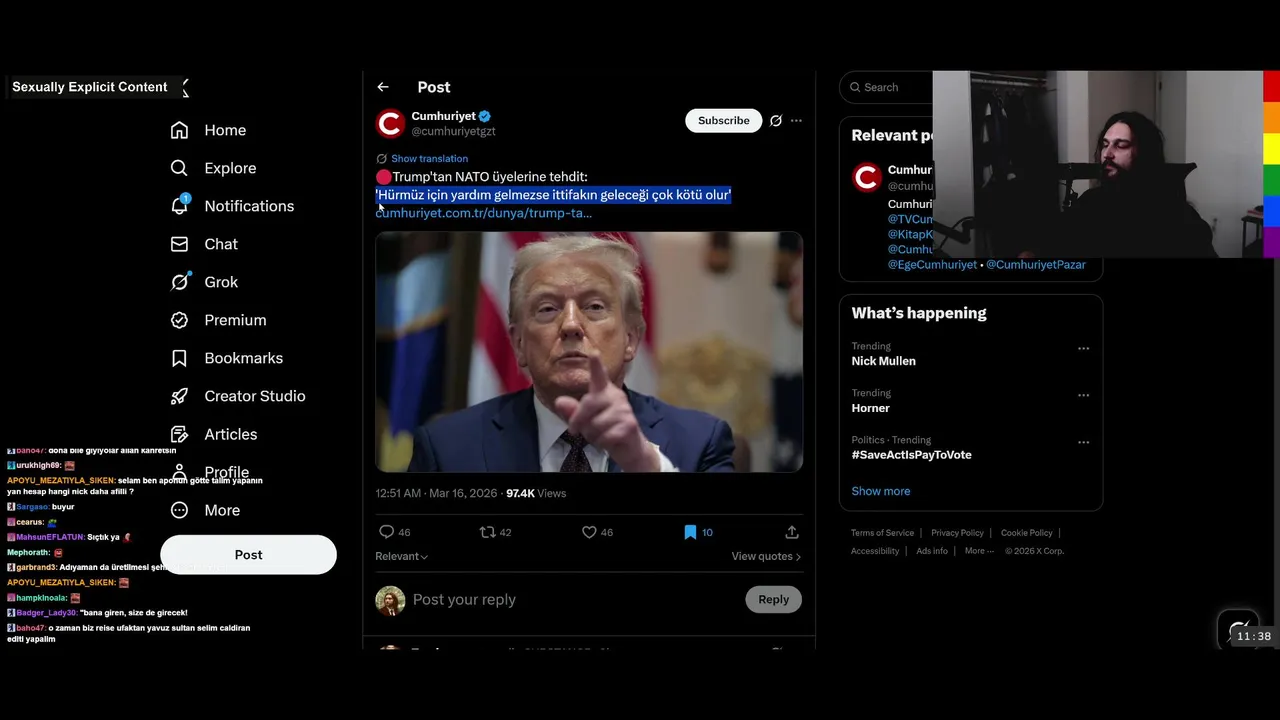Click the Grok explain icon beside Subscribe
The image size is (1280, 720).
click(x=776, y=120)
